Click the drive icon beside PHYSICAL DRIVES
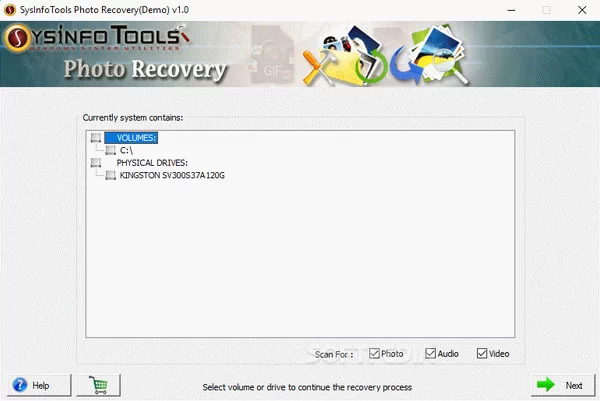 (x=96, y=163)
